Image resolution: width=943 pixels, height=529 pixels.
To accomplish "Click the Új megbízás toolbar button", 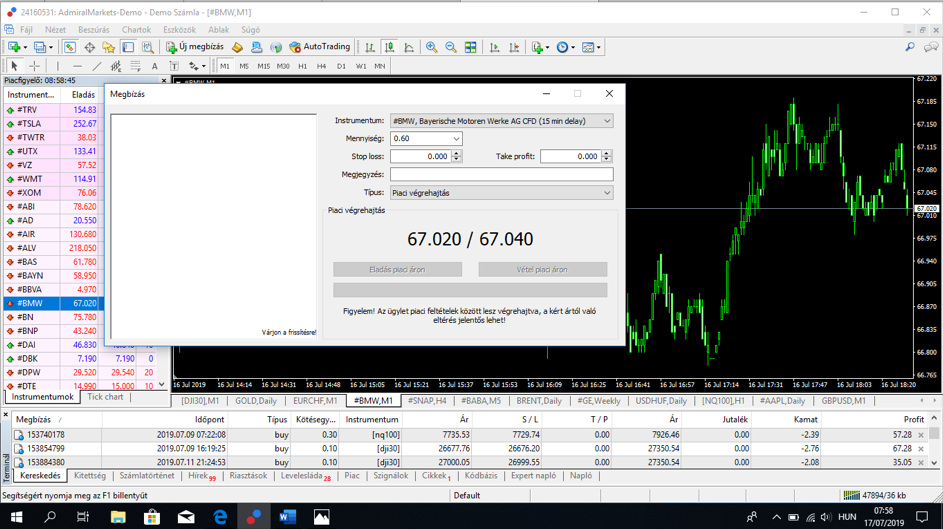I will pos(195,47).
